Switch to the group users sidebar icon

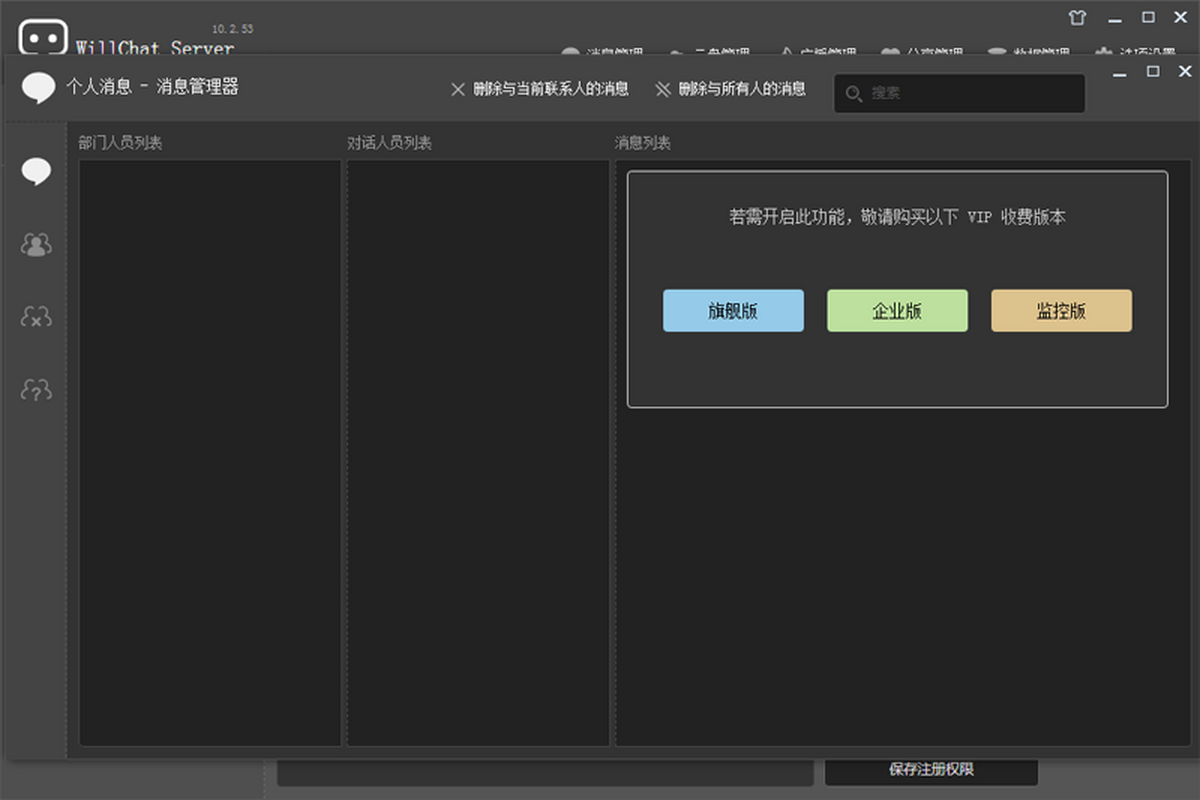click(37, 244)
